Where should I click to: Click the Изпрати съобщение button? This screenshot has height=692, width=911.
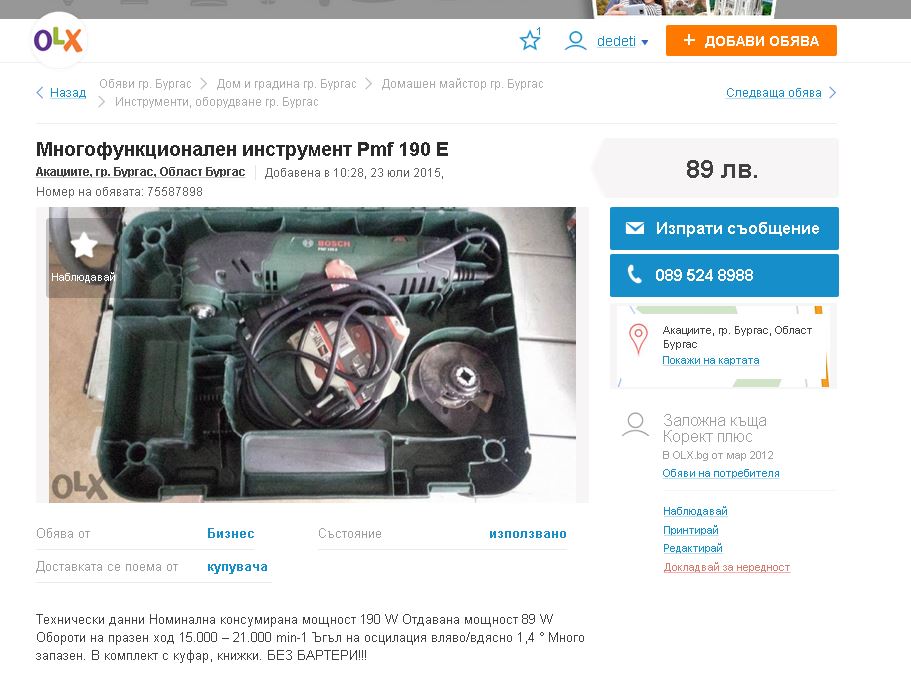pyautogui.click(x=724, y=228)
